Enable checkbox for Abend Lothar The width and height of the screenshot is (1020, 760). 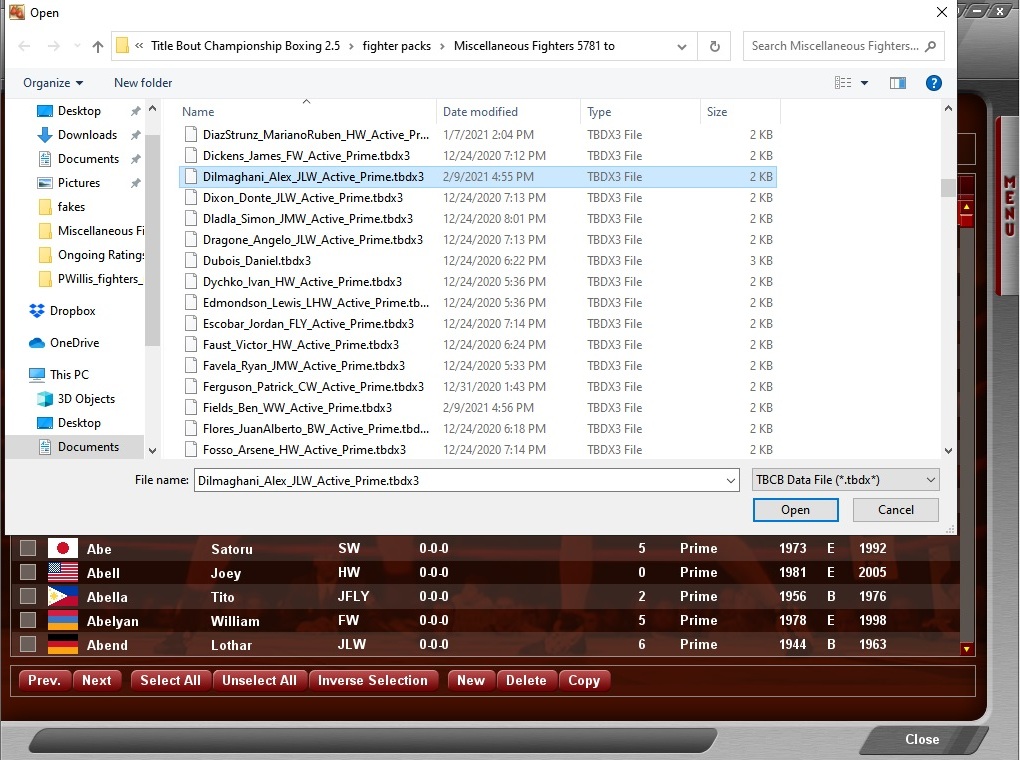[x=28, y=644]
